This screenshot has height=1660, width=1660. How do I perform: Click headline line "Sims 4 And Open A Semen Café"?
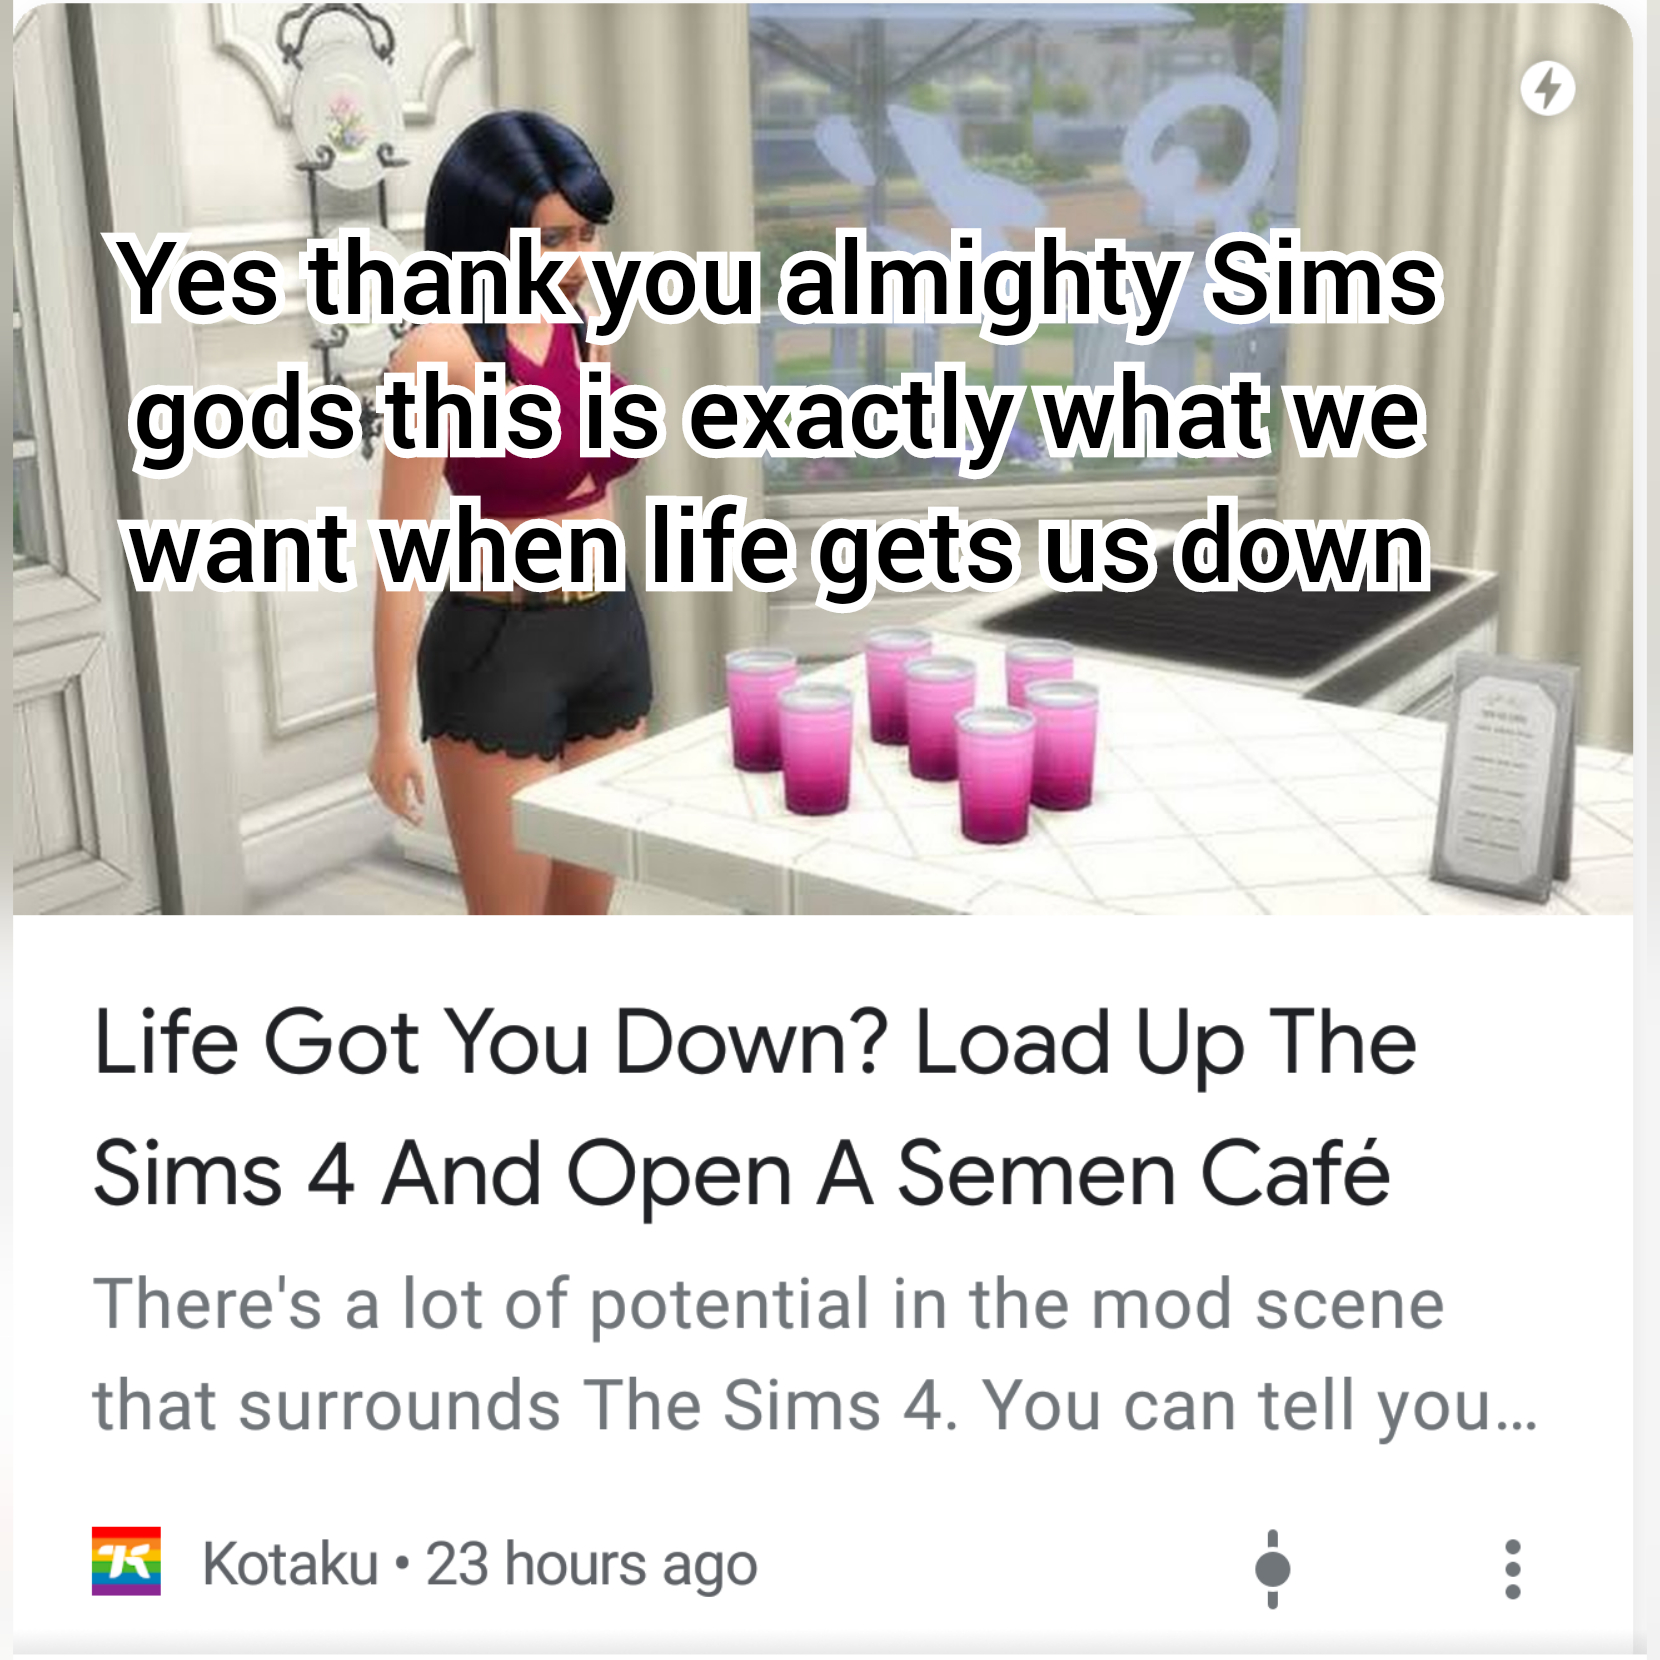[741, 1174]
